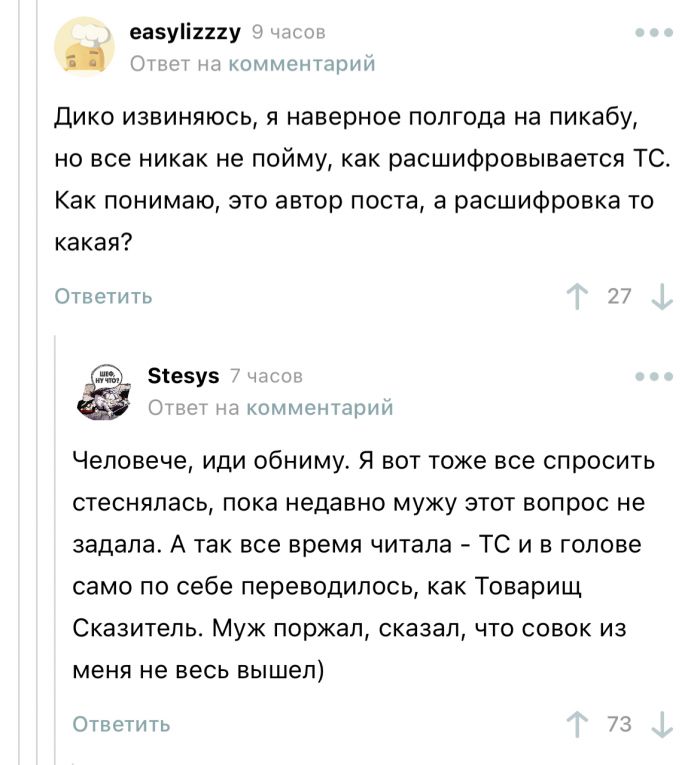The height and width of the screenshot is (765, 700).
Task: Open three-dot menu on Stesys's comment
Action: pyautogui.click(x=654, y=376)
